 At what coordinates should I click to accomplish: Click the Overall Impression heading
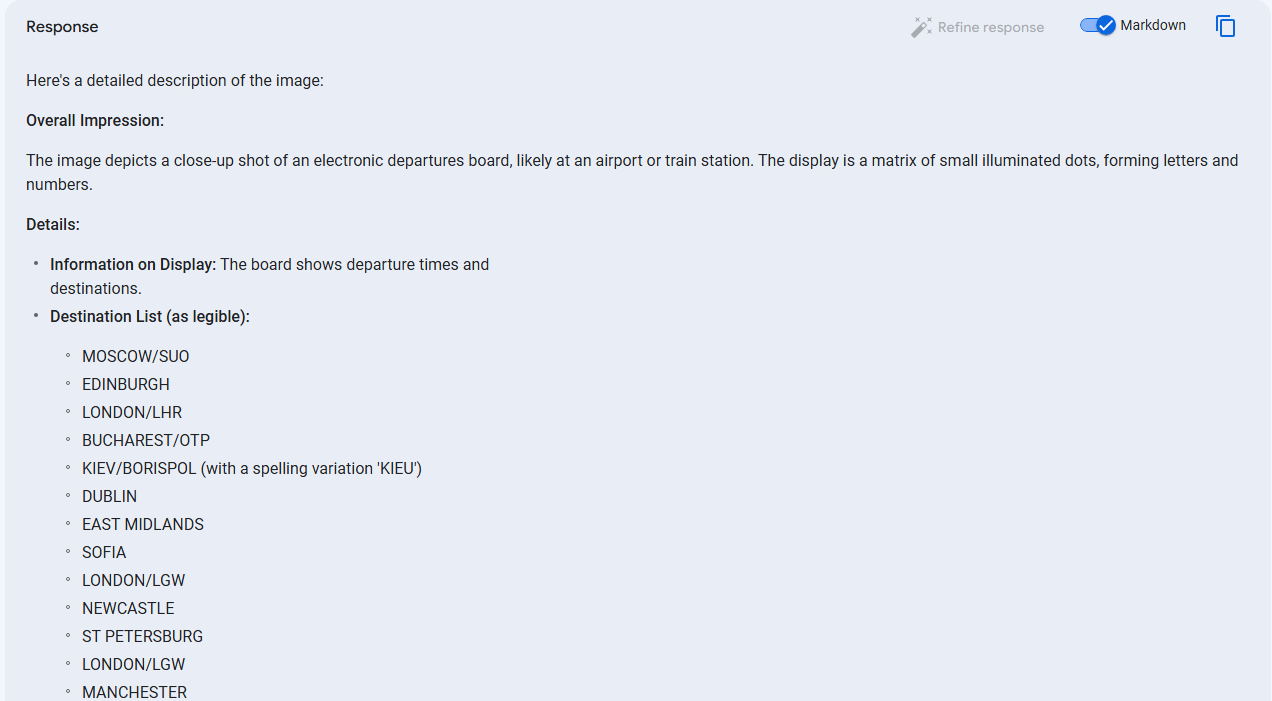click(x=95, y=121)
